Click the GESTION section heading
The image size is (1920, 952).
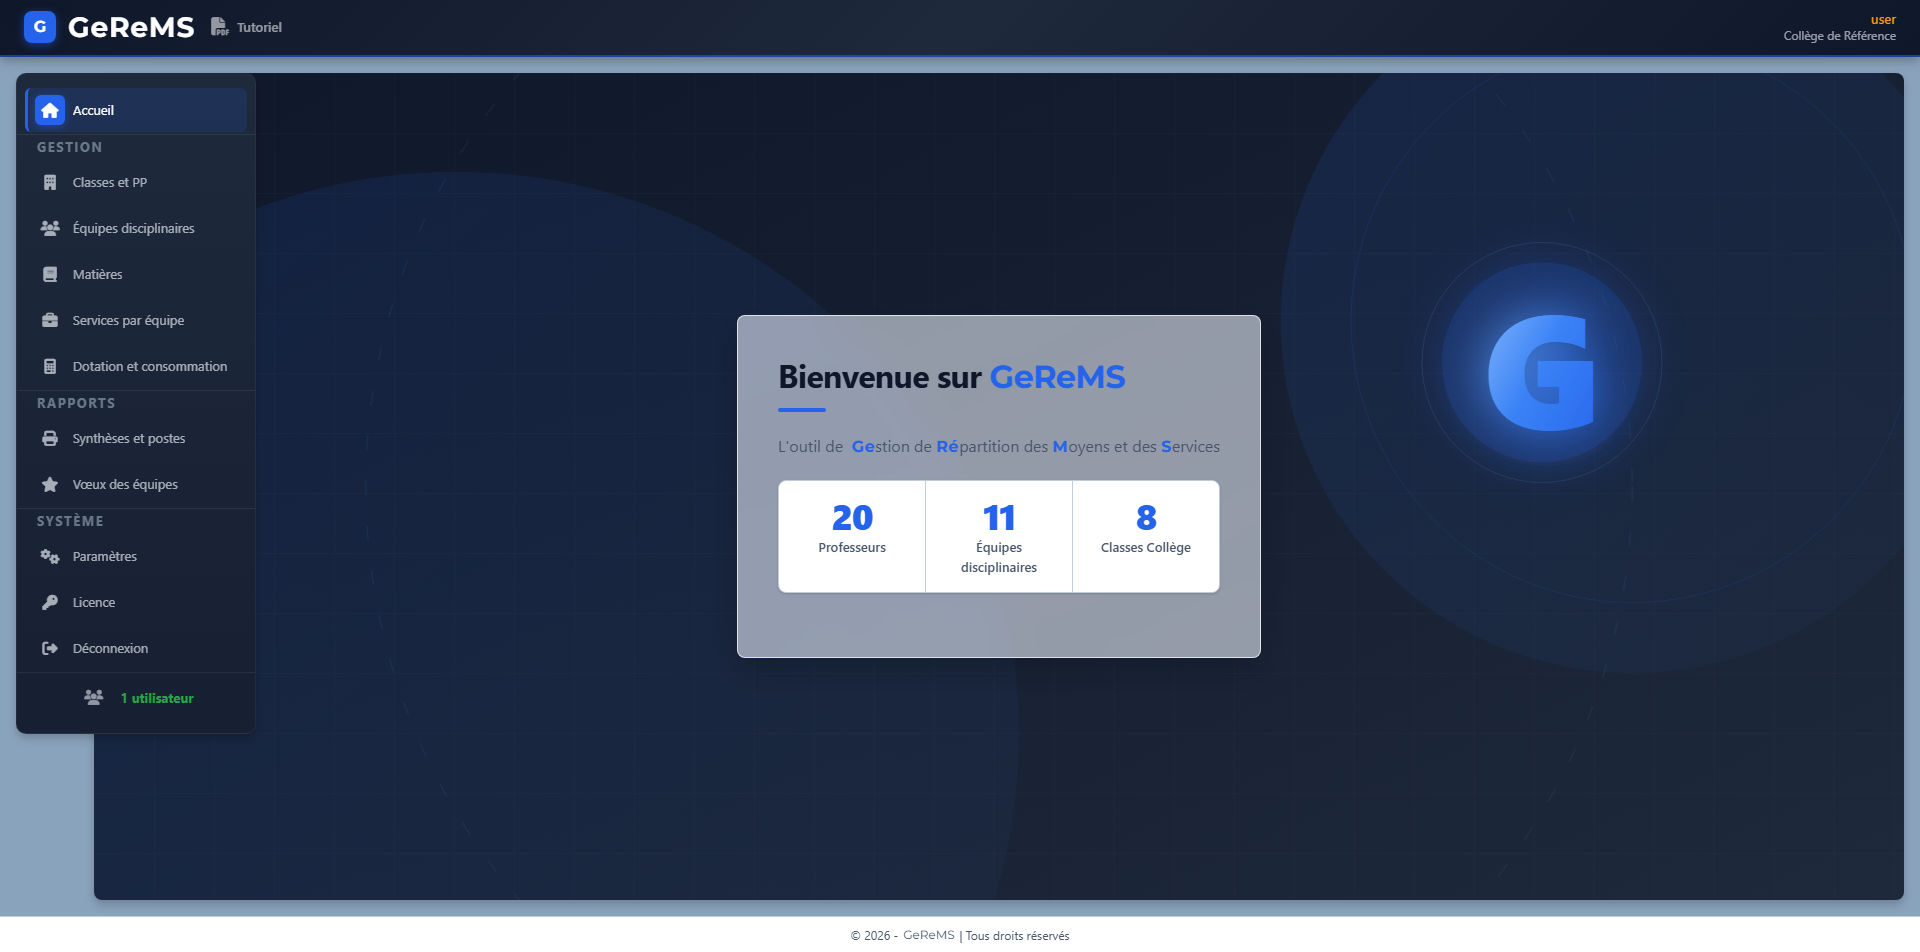pos(69,147)
